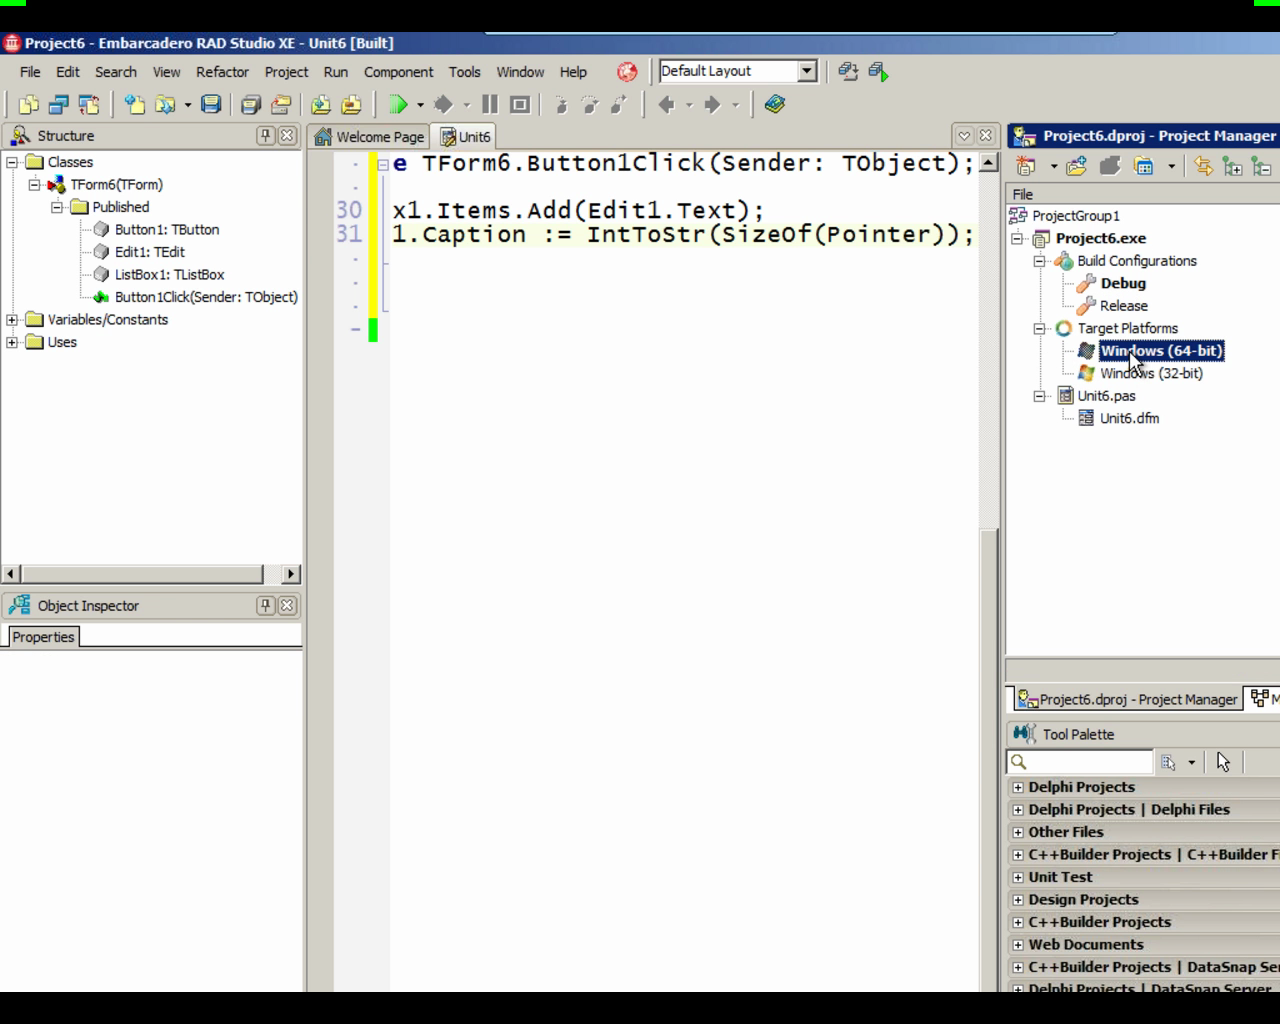Open the Project menu
This screenshot has width=1280, height=1024.
pos(286,72)
